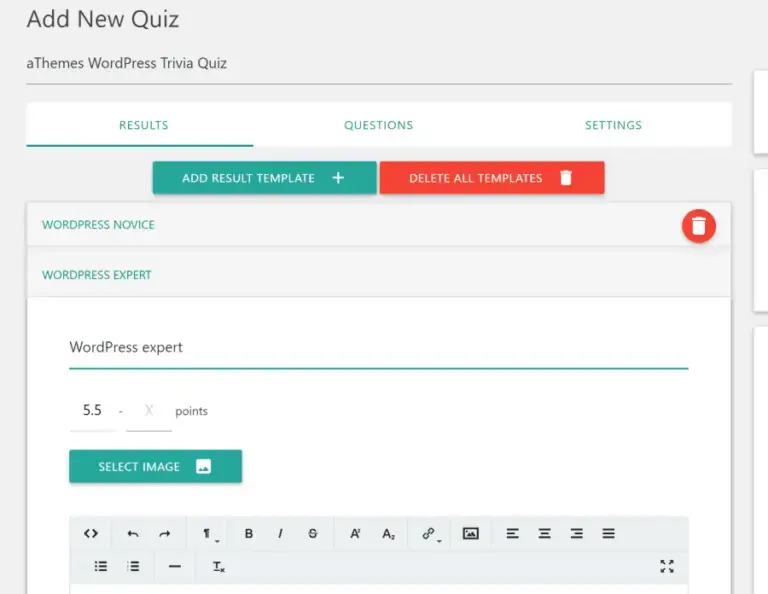Align text center
Screen dimensions: 768x594
point(544,534)
